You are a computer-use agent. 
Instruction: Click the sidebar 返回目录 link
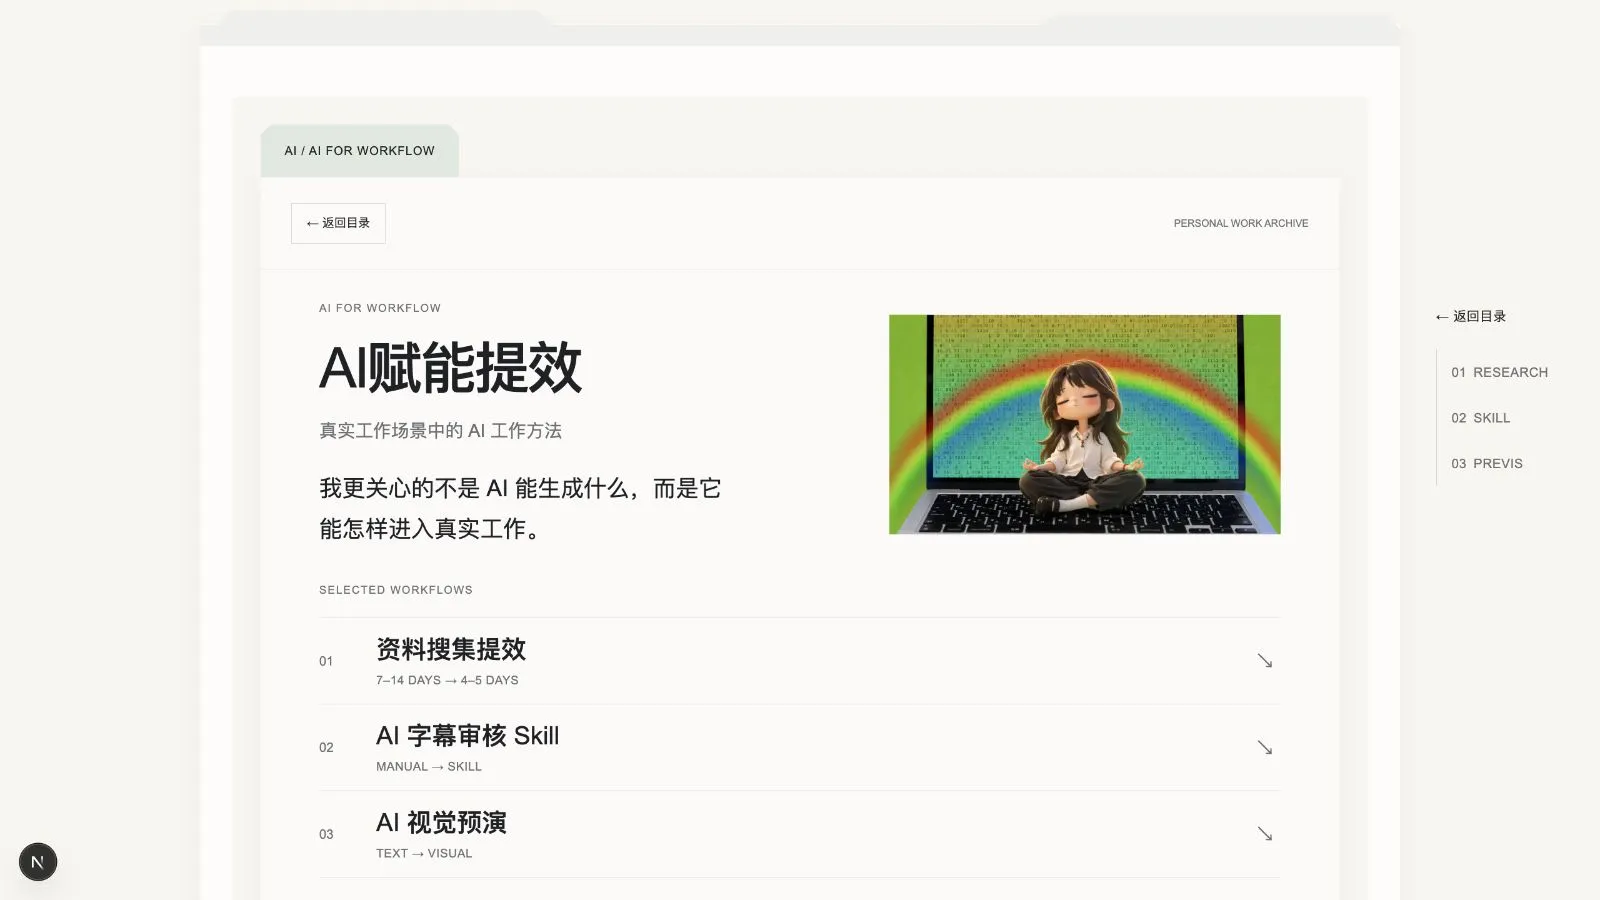(x=1470, y=316)
